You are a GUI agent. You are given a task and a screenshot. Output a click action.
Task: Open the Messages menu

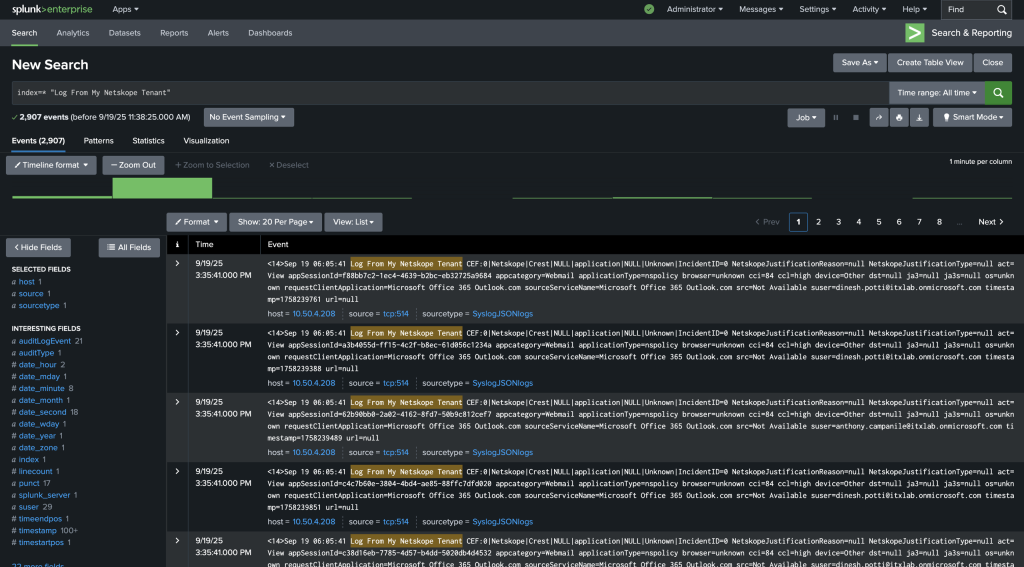click(x=761, y=9)
